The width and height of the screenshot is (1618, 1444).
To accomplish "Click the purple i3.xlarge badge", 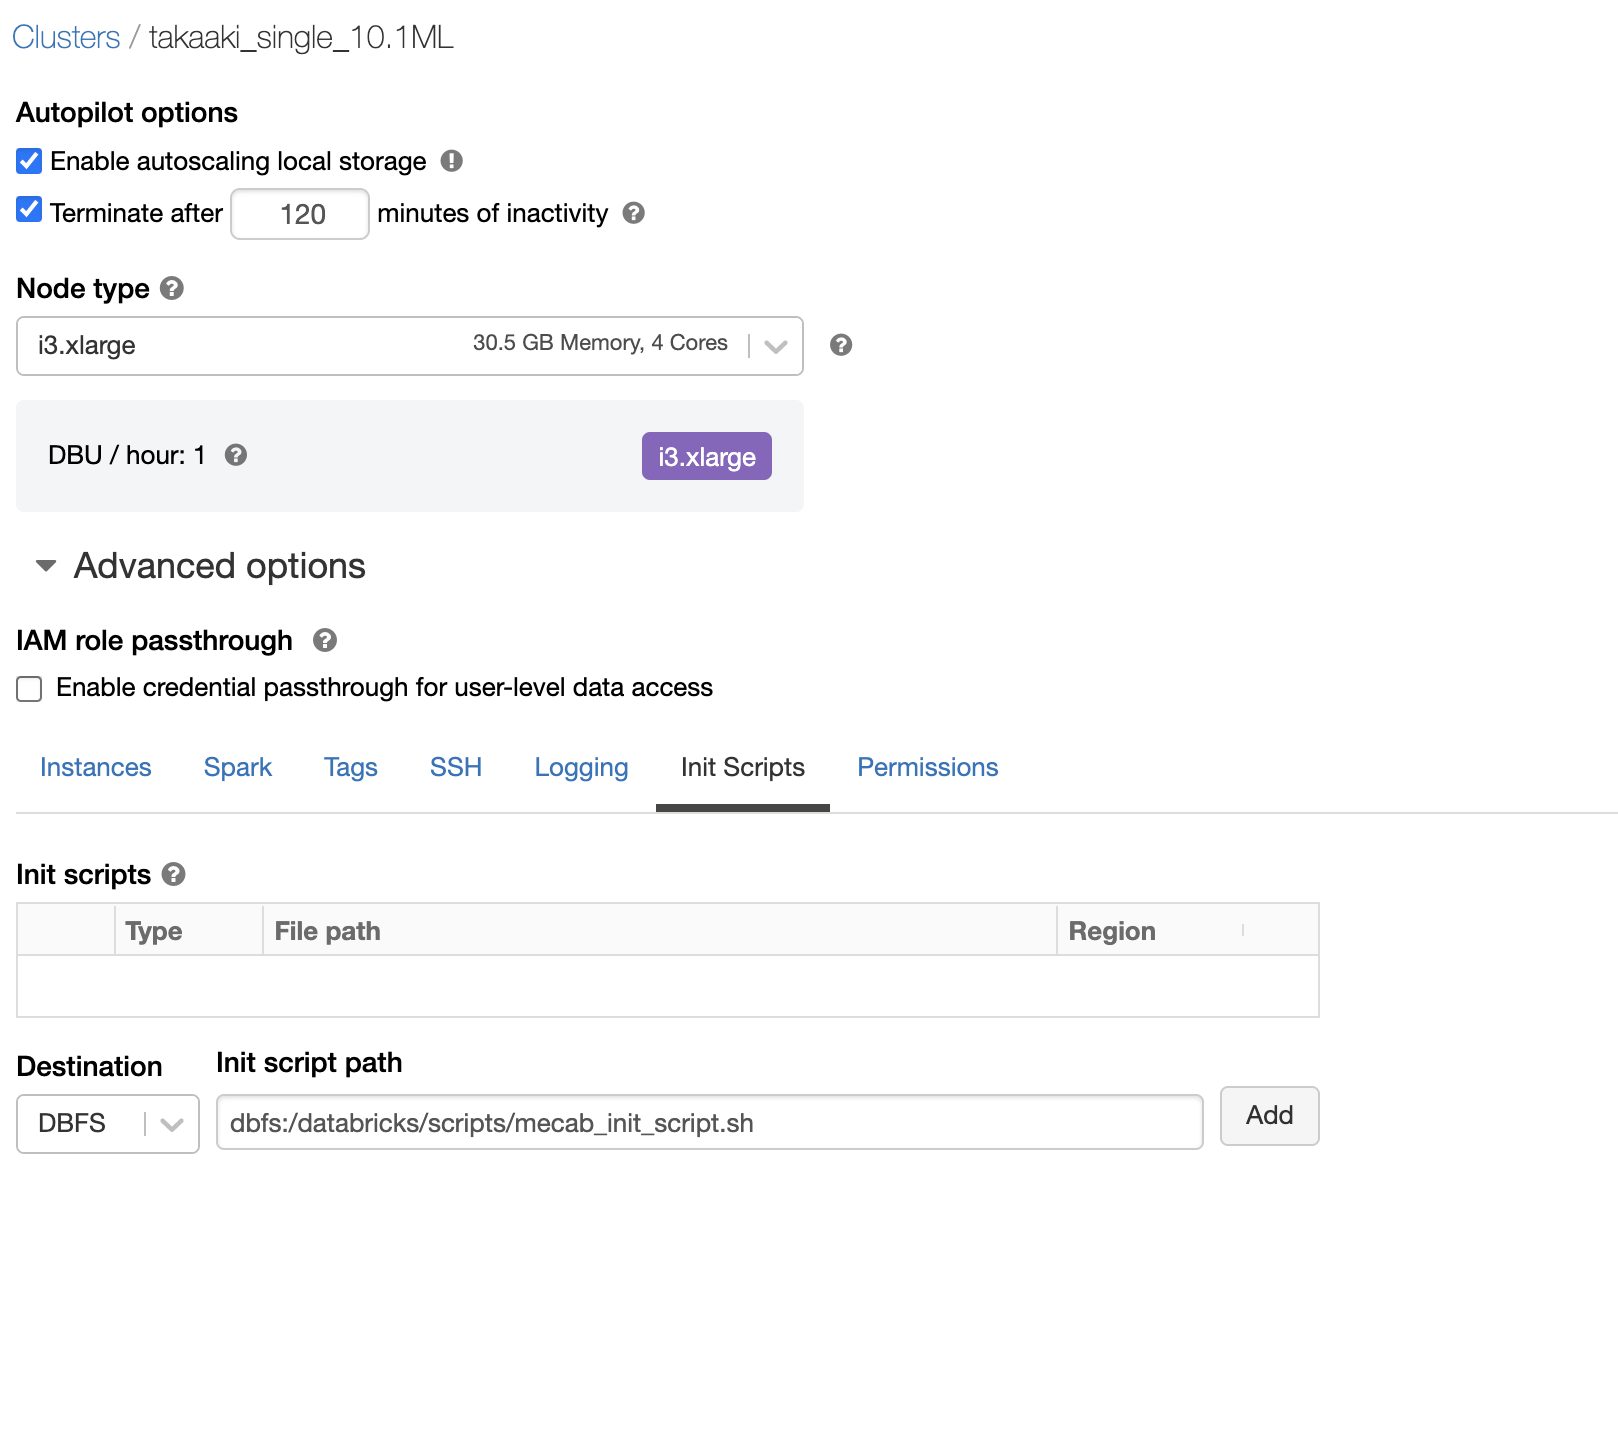I will (x=706, y=457).
